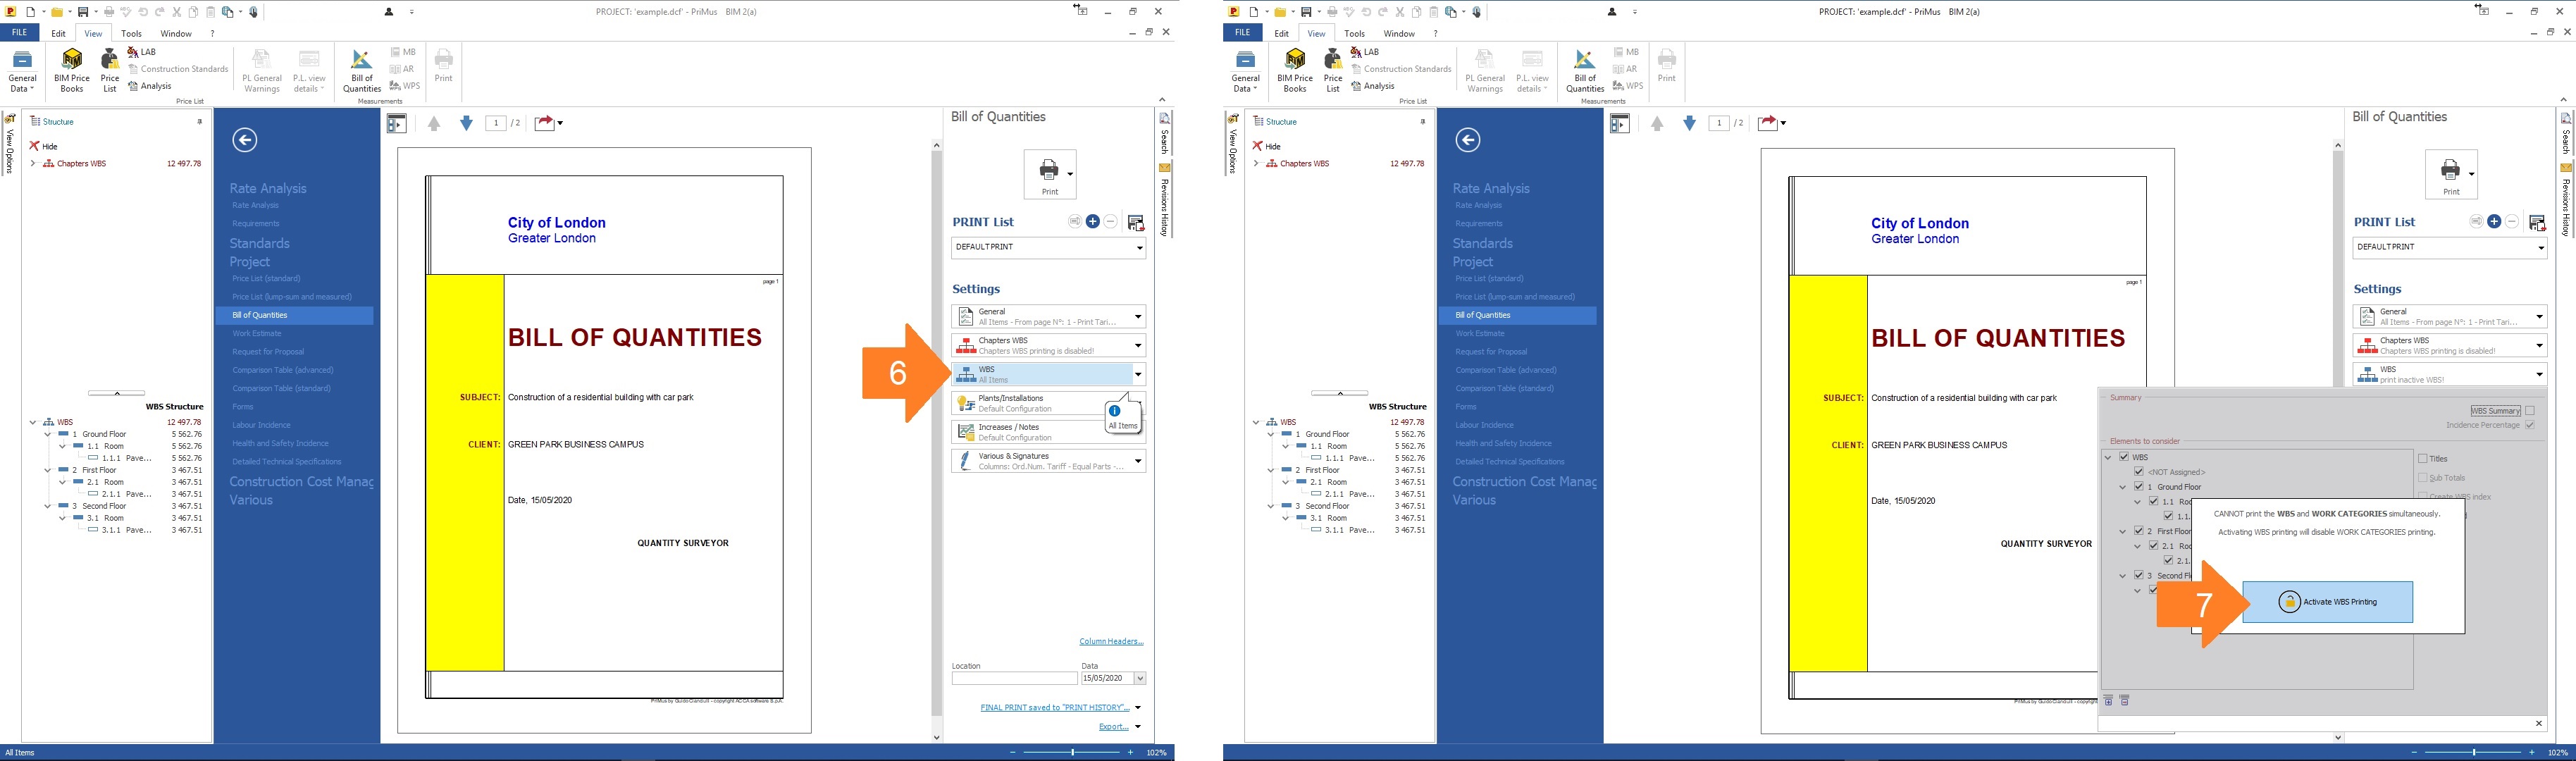Open BIM Price Books in left window
The height and width of the screenshot is (761, 2576).
pyautogui.click(x=72, y=70)
